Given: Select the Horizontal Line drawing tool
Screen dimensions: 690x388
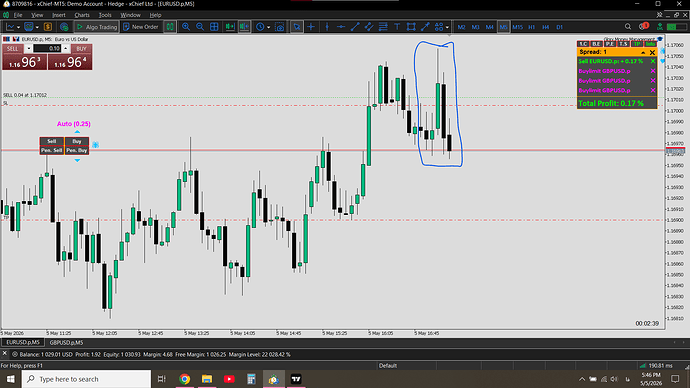Looking at the screenshot, I should pos(341,27).
